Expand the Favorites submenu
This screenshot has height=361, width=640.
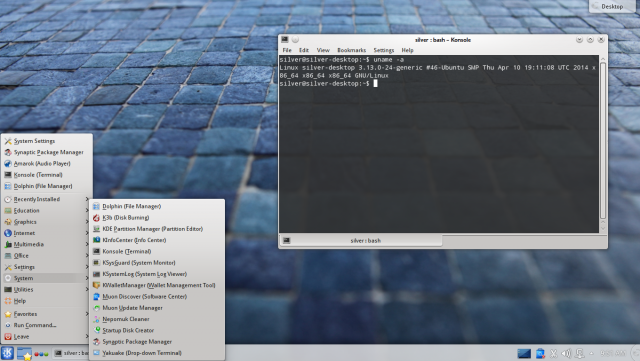pos(47,314)
